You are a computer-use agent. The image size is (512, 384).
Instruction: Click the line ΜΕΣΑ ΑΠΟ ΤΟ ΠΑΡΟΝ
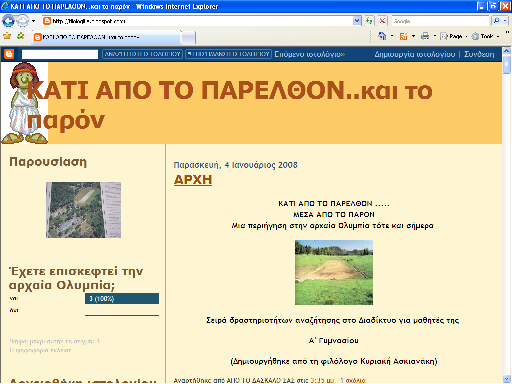pos(334,214)
